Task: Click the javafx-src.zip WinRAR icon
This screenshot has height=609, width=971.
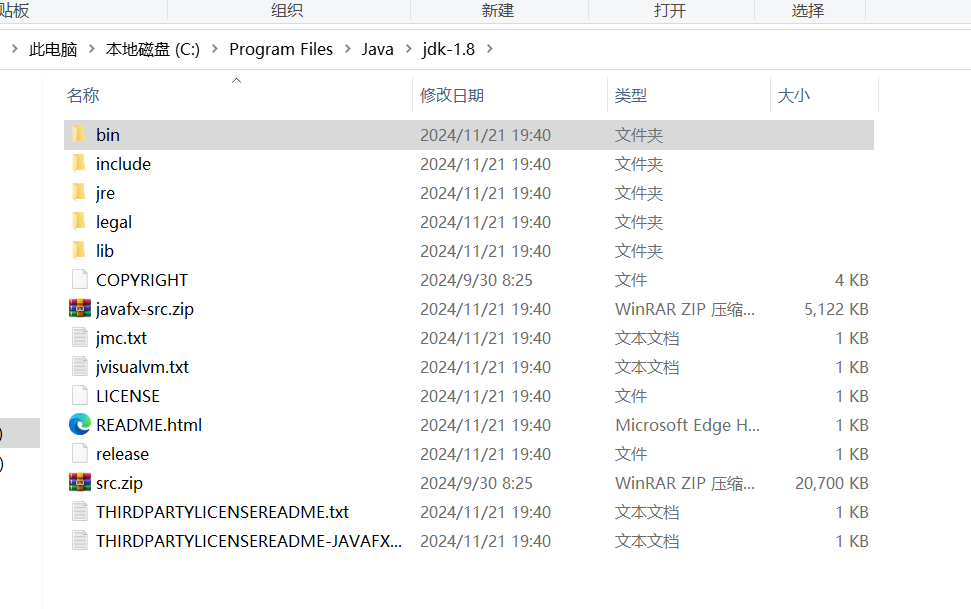Action: (x=80, y=309)
